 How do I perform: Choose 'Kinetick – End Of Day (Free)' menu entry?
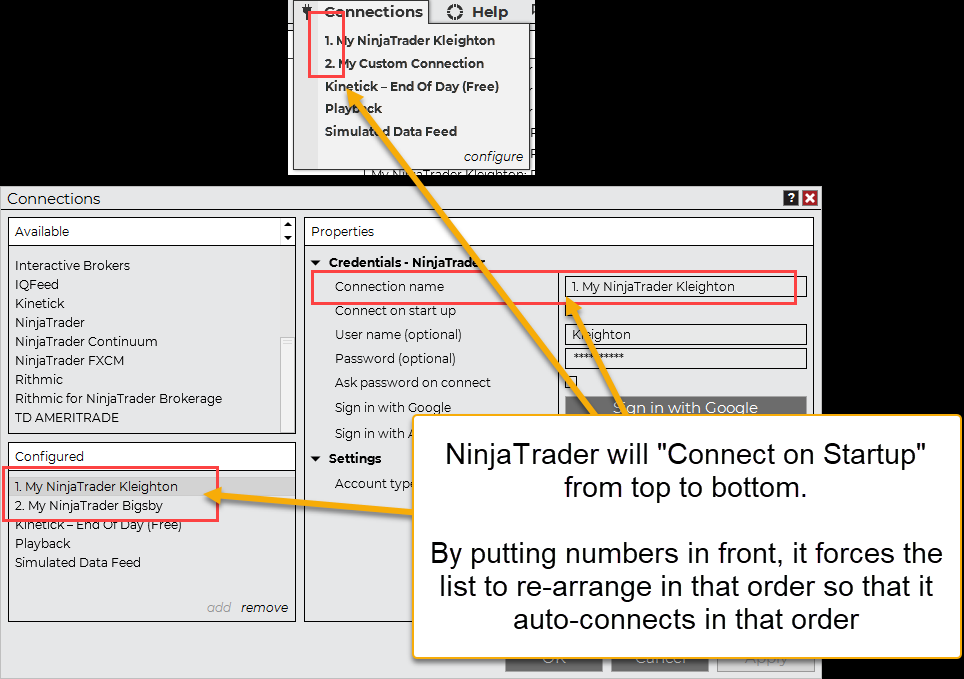411,86
